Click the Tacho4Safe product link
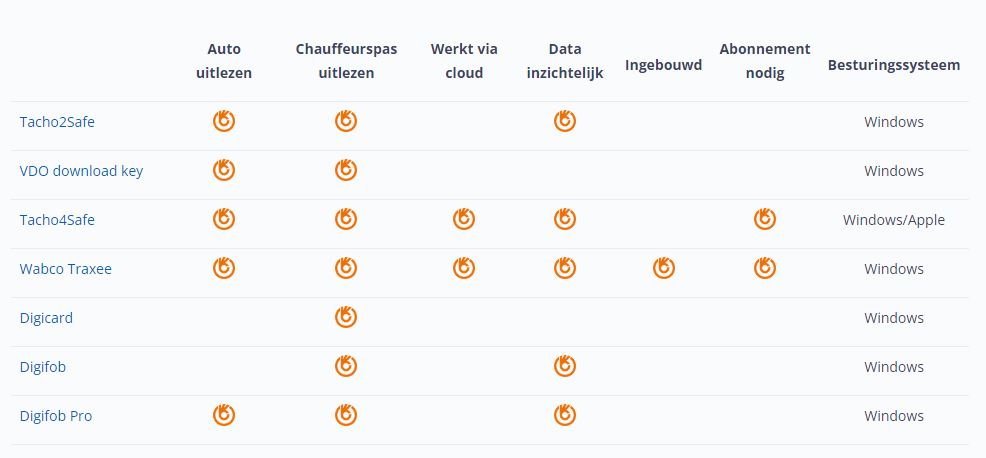Viewport: 986px width, 458px height. [x=57, y=220]
